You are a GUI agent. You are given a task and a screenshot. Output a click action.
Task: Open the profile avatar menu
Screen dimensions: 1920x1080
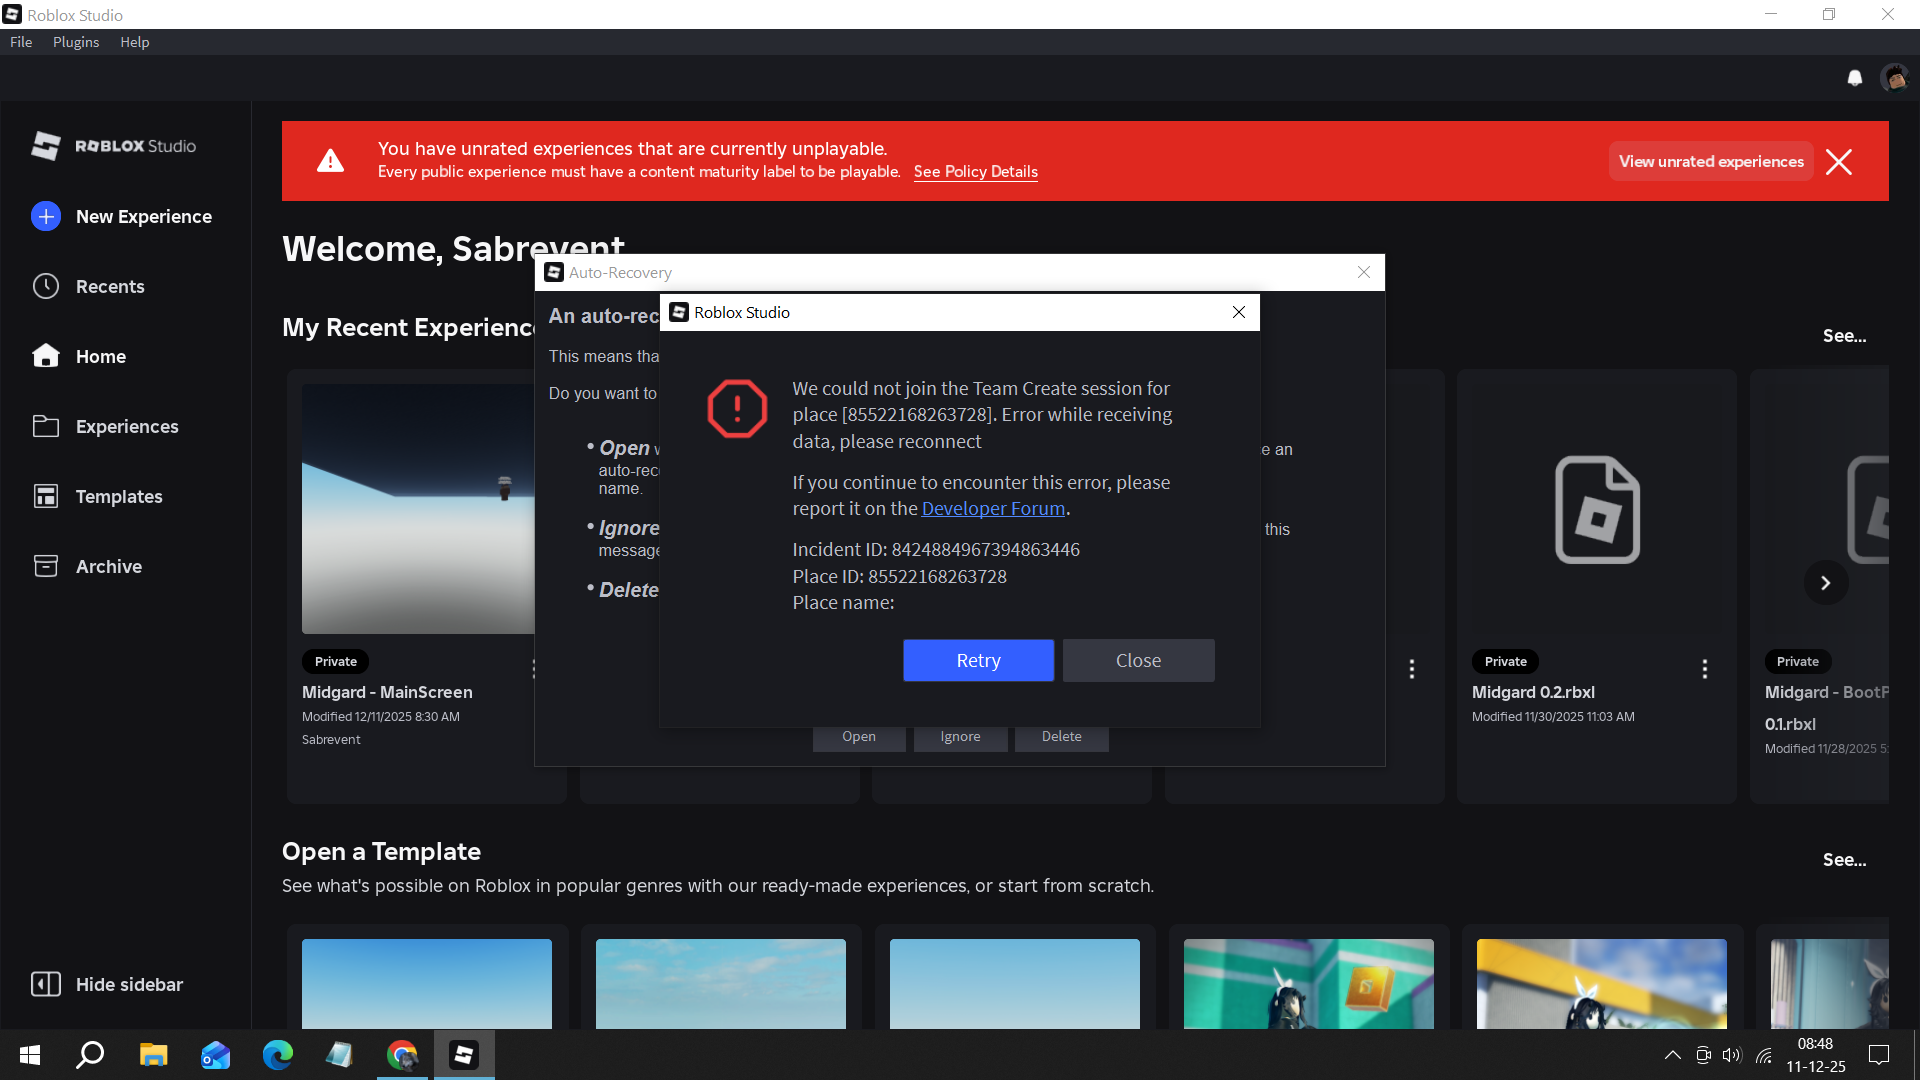coord(1897,77)
